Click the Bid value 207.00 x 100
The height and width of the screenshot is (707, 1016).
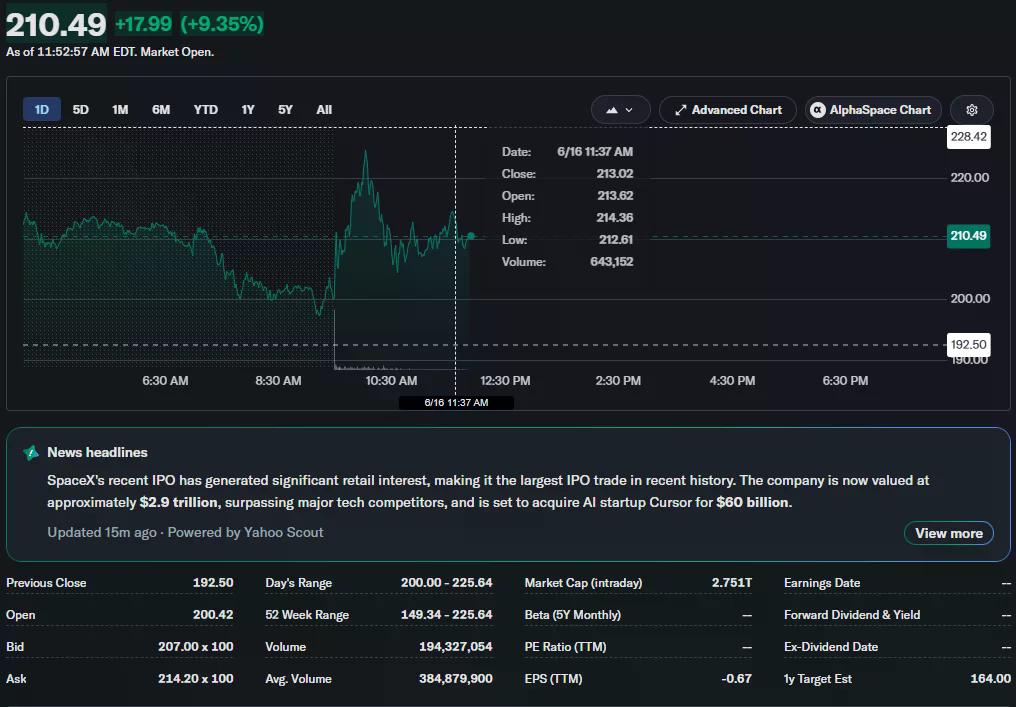tap(196, 647)
